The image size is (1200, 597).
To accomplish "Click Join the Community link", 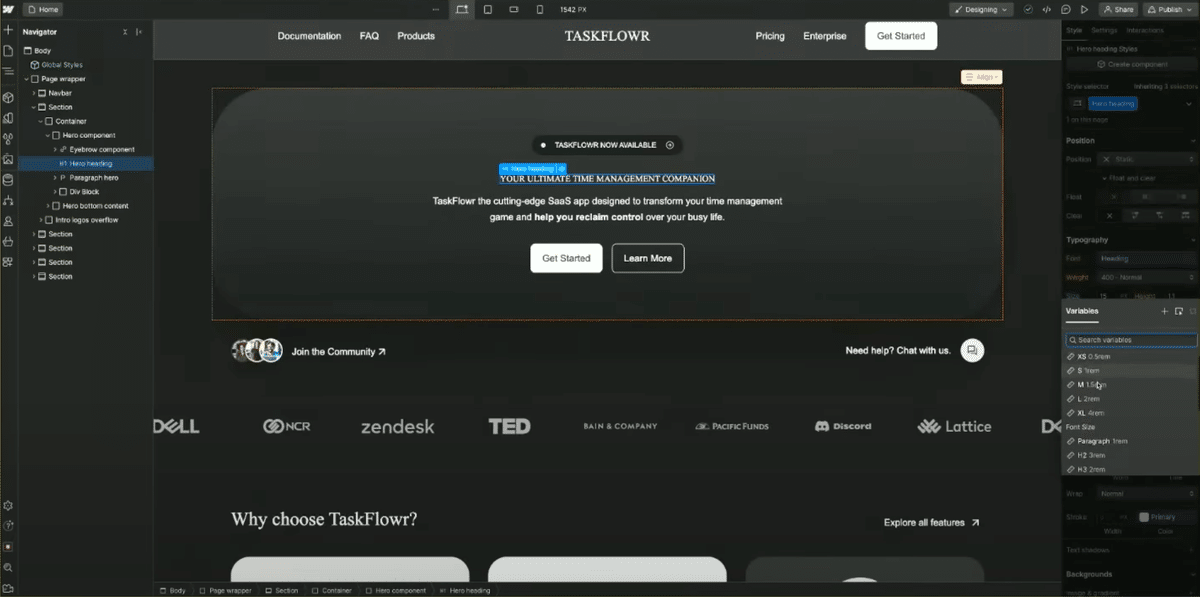I will (x=338, y=352).
